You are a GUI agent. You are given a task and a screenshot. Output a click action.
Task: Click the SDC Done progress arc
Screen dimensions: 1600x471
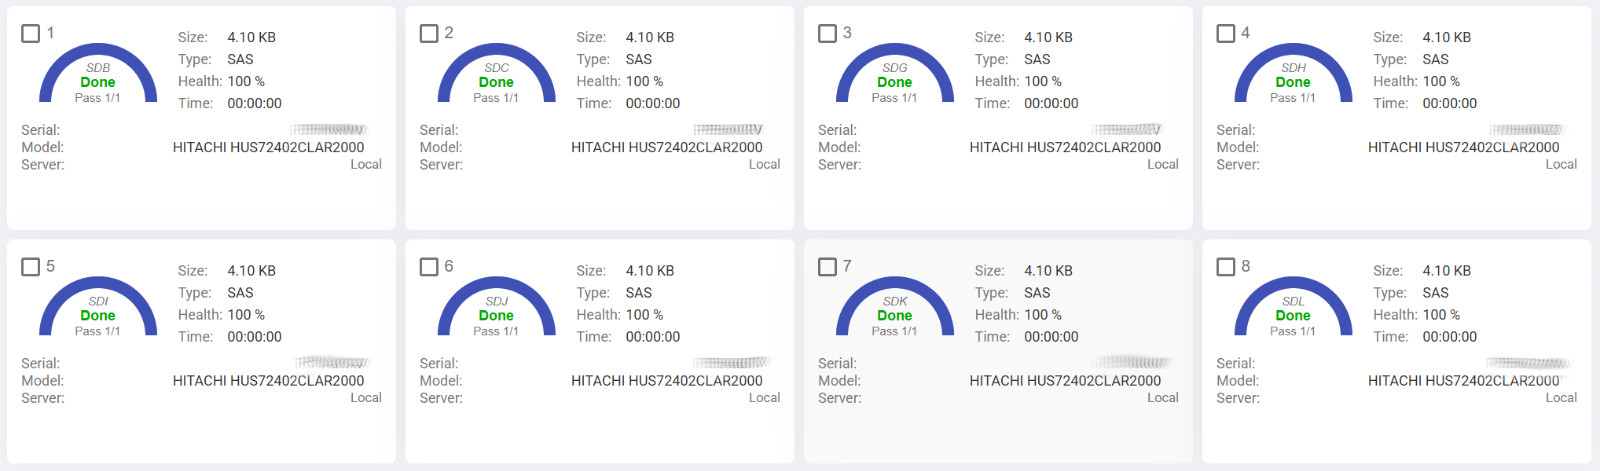[x=496, y=74]
